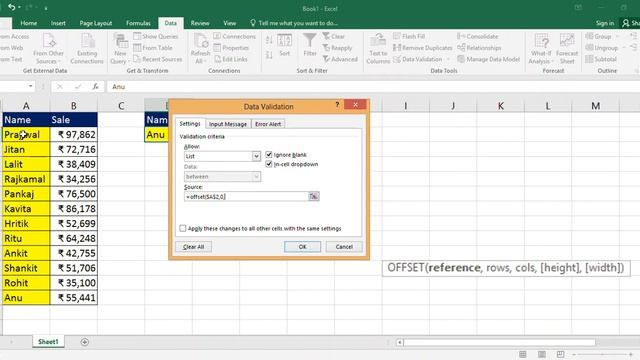This screenshot has height=360, width=640.
Task: Click the Insert Function fx icon
Action: tap(95, 87)
